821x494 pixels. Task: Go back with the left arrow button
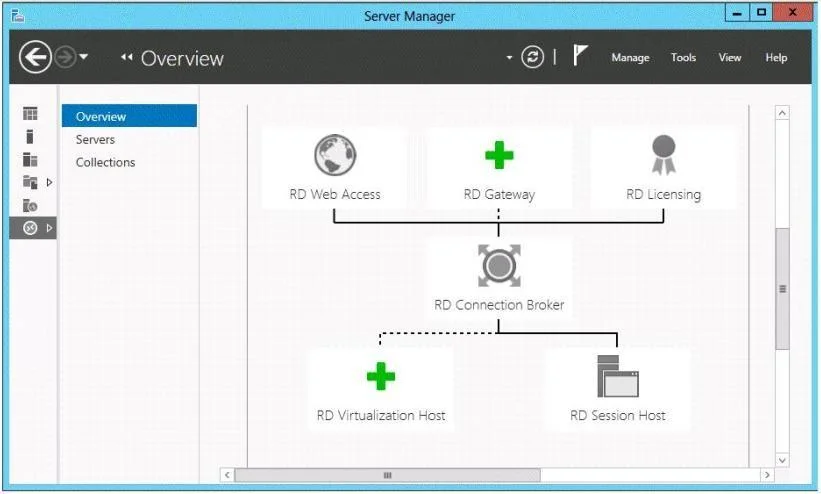pos(35,57)
